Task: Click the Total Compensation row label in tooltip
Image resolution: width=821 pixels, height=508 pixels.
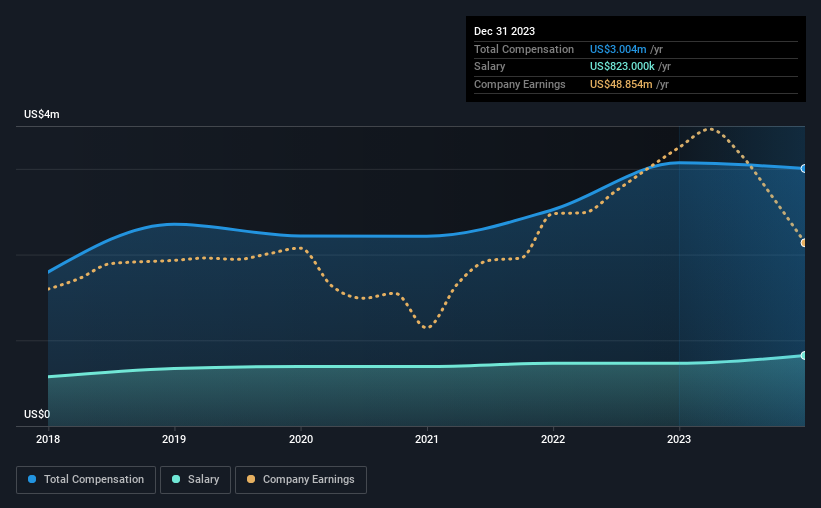Action: point(524,49)
